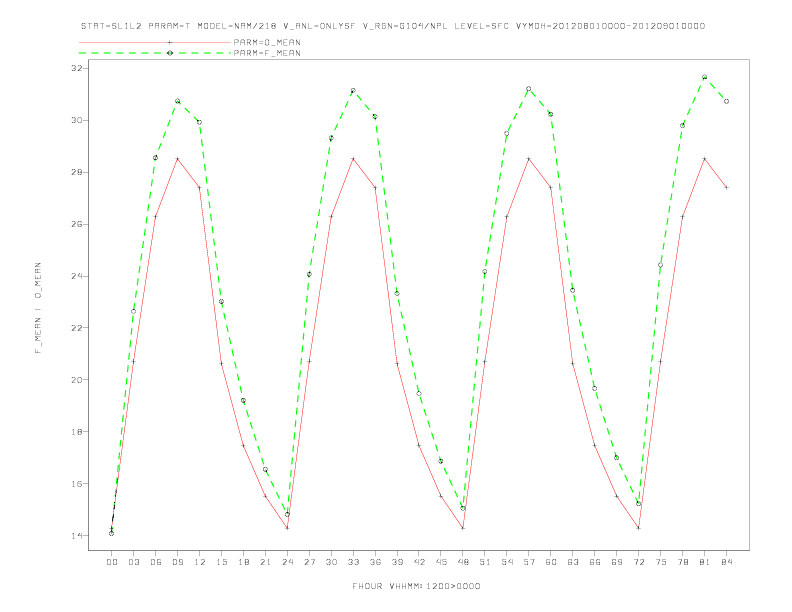
Task: Click the plus marker on the O_MEAN legend line
Action: point(170,42)
